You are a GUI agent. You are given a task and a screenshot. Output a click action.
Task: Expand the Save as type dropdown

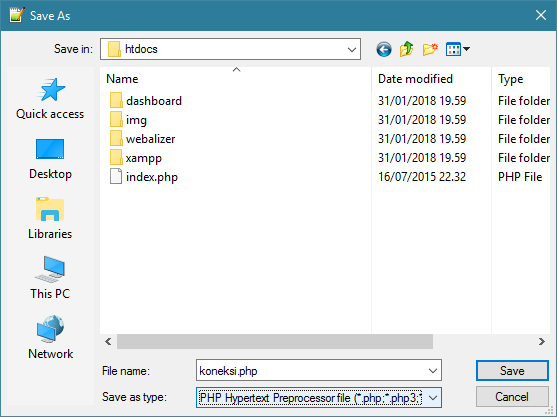433,398
